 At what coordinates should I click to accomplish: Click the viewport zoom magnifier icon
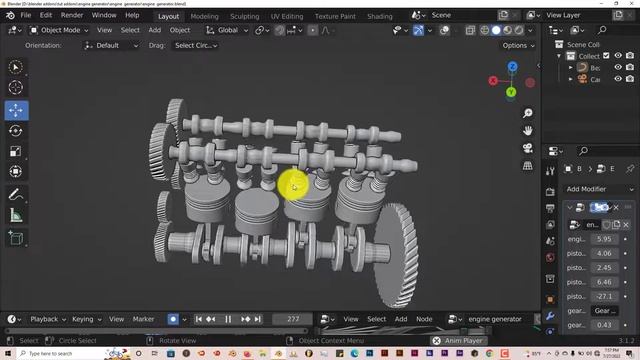coord(528,113)
